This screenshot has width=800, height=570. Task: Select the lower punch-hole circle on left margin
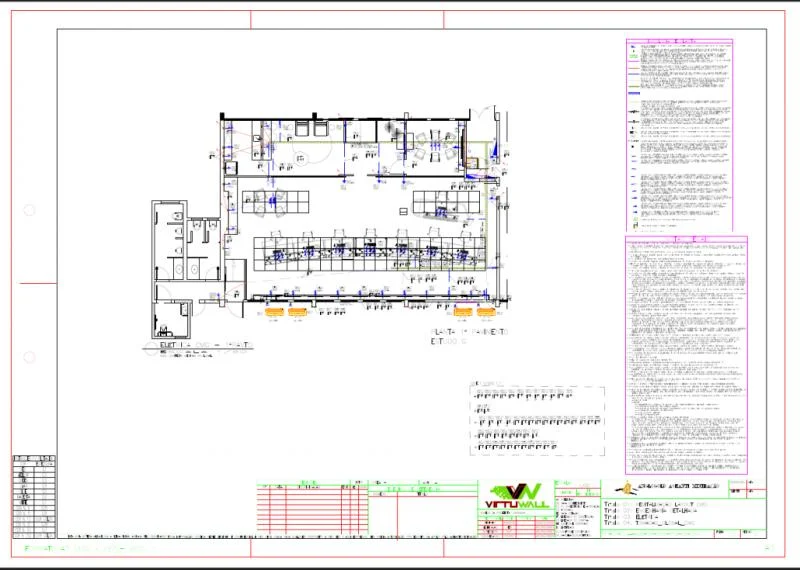click(x=29, y=357)
